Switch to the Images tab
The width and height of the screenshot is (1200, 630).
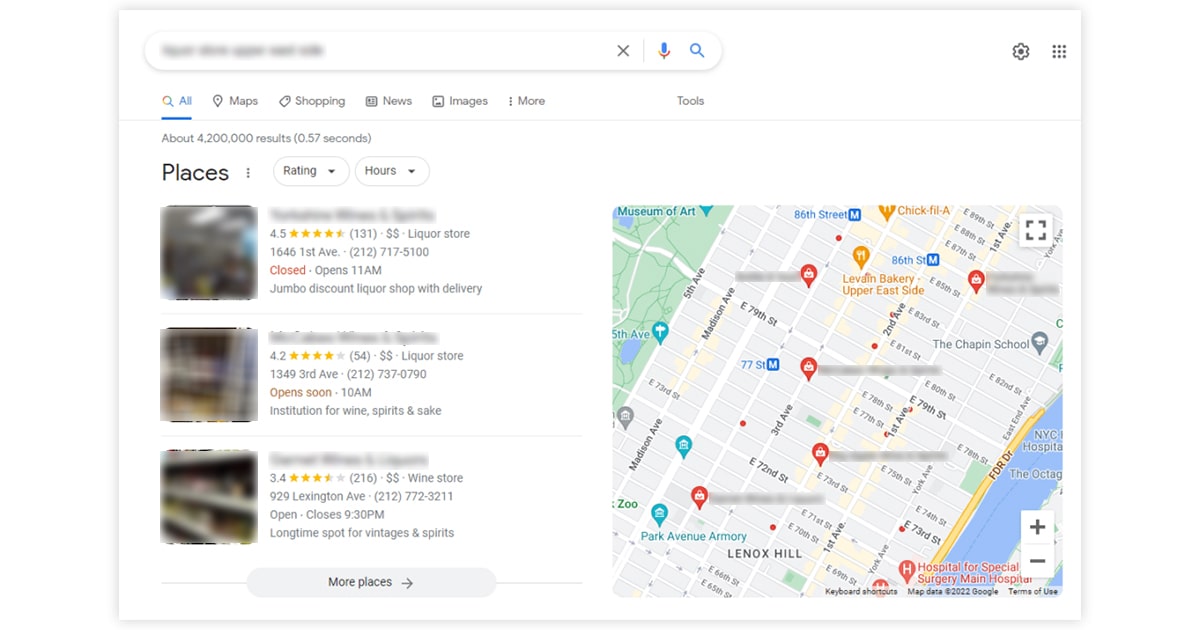[x=460, y=101]
